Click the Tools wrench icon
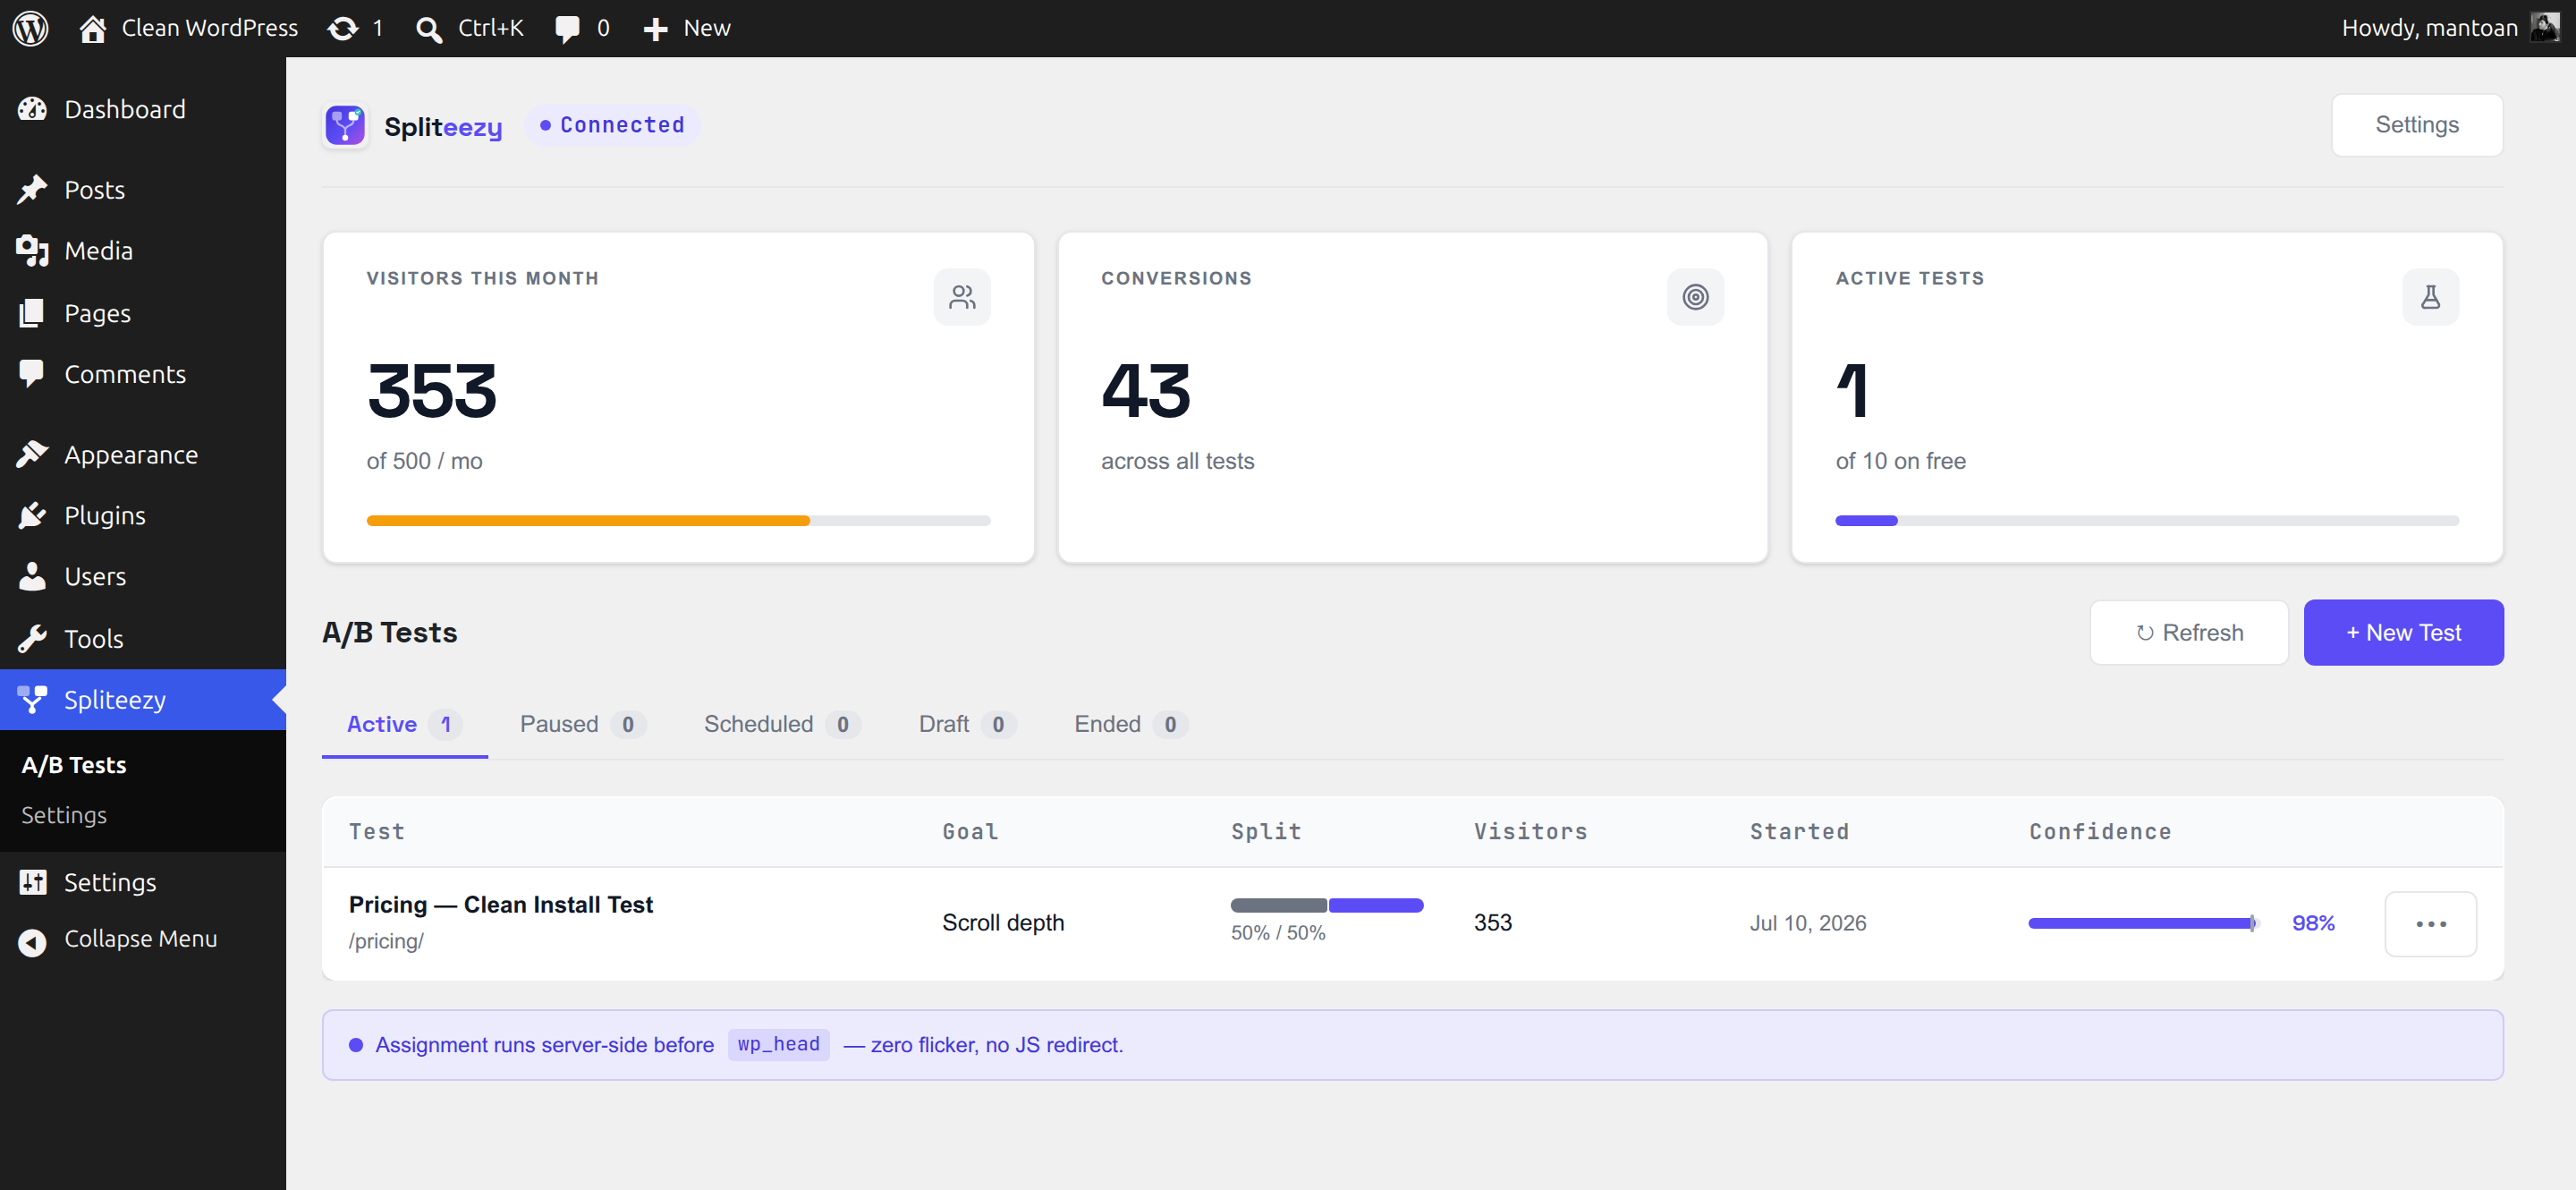This screenshot has width=2576, height=1190. click(x=32, y=638)
